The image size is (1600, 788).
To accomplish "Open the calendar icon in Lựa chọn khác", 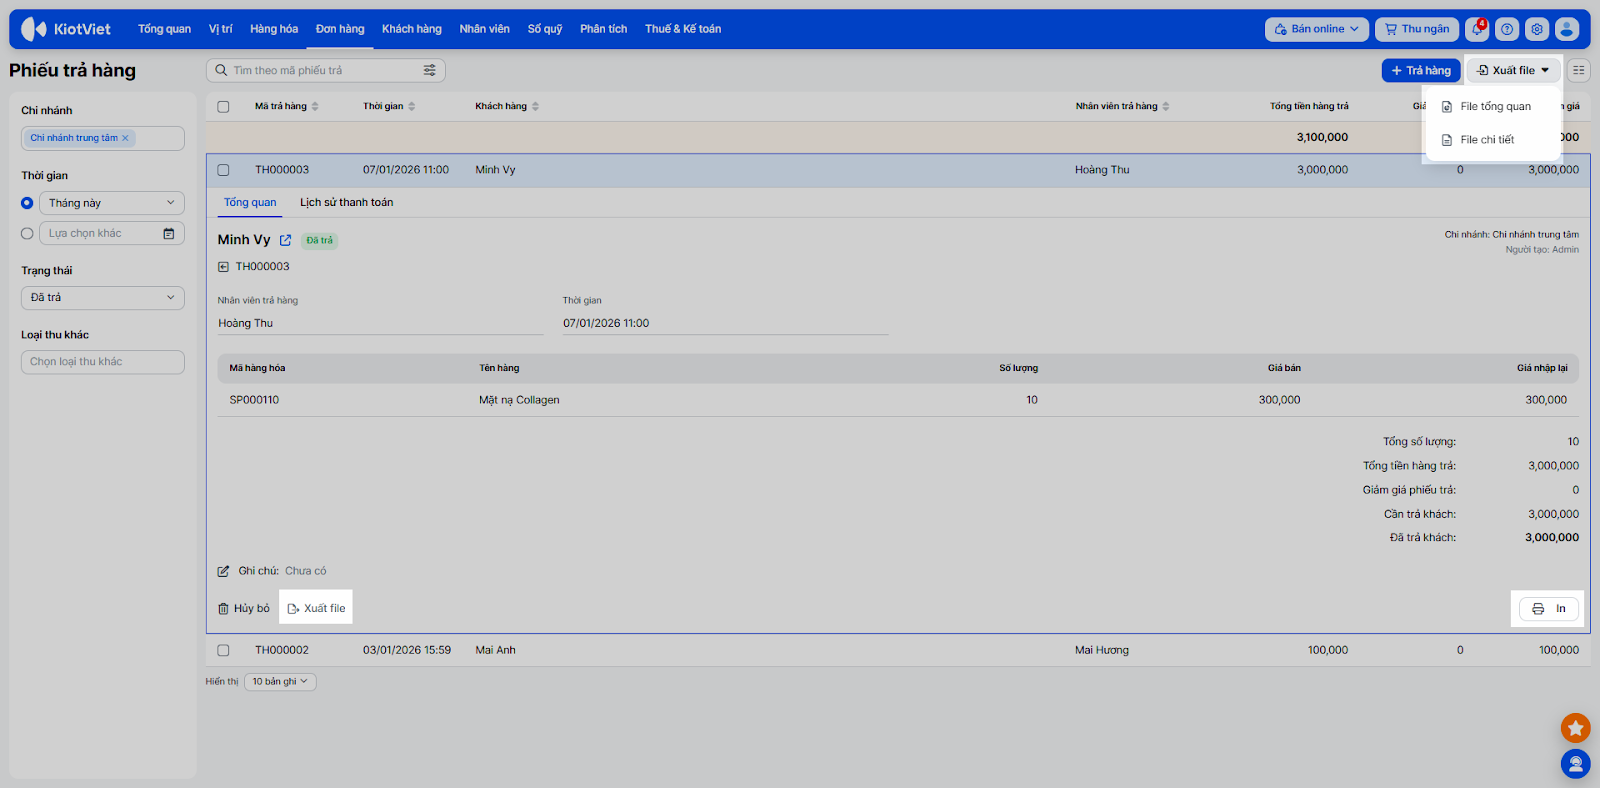I will click(x=169, y=234).
